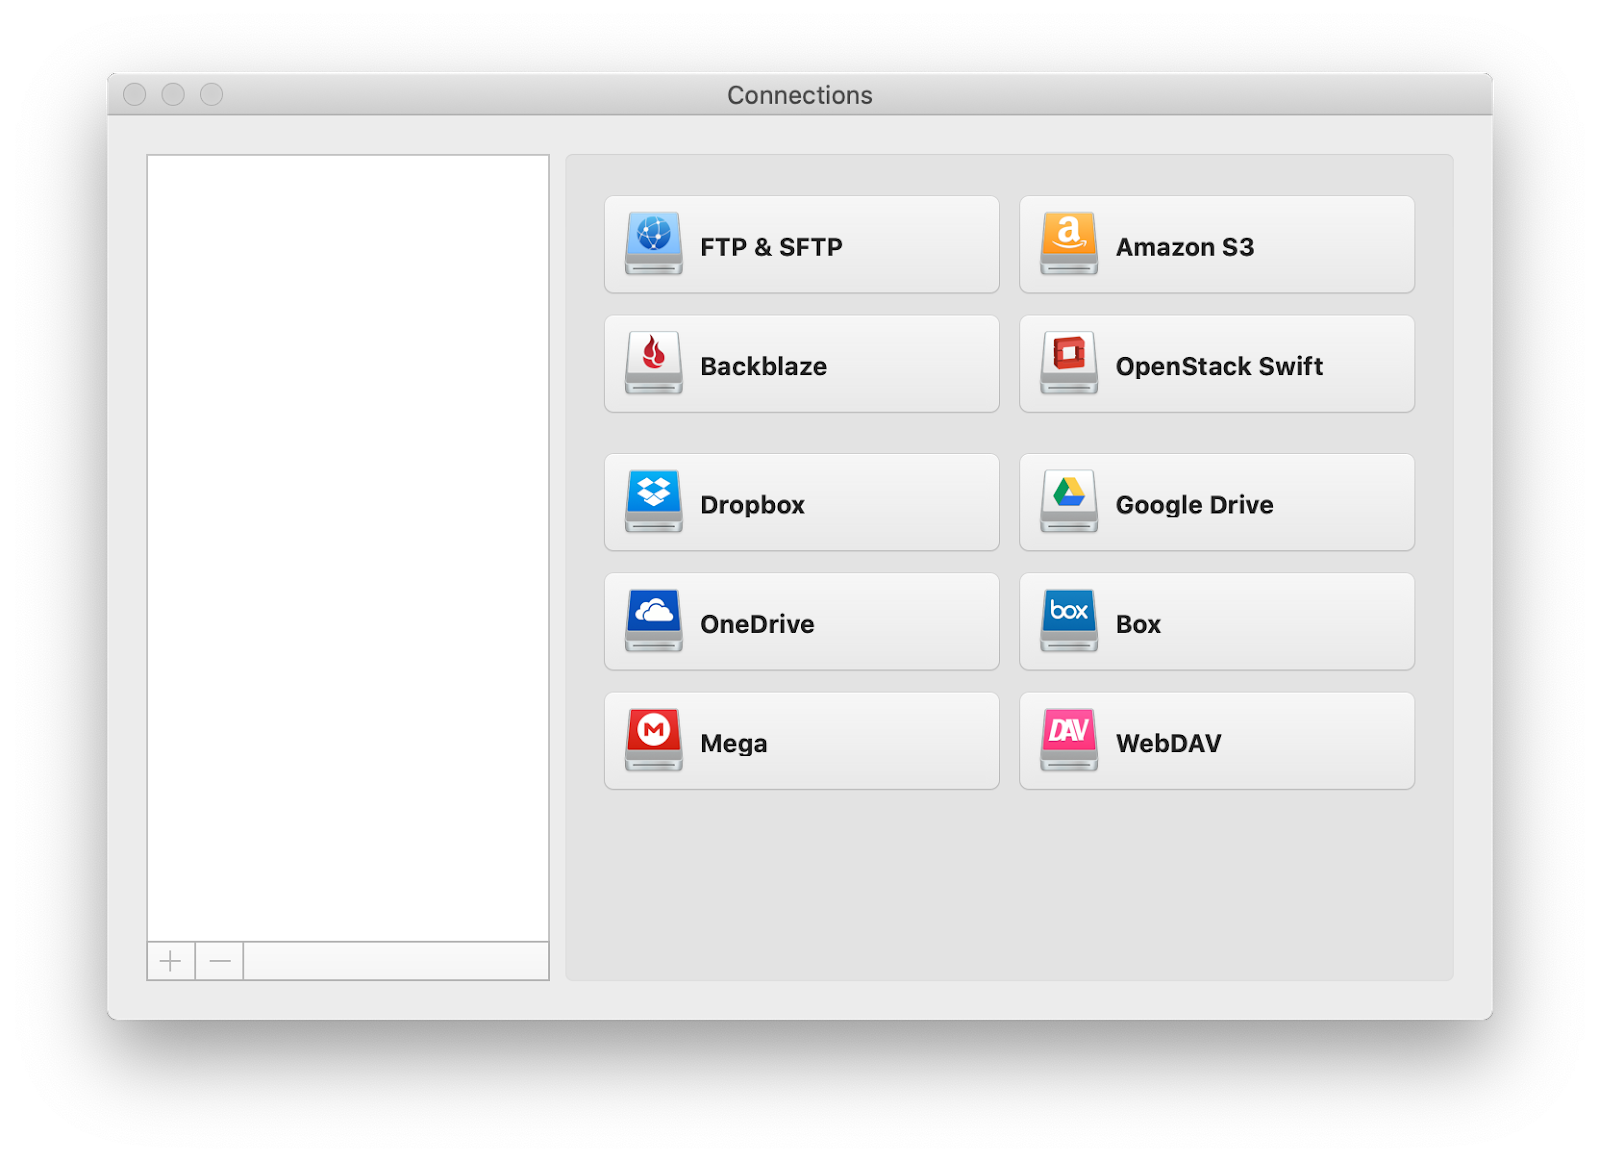Screen dimensions: 1600x1162
Task: Choose the OpenStack Swift label
Action: click(1219, 366)
